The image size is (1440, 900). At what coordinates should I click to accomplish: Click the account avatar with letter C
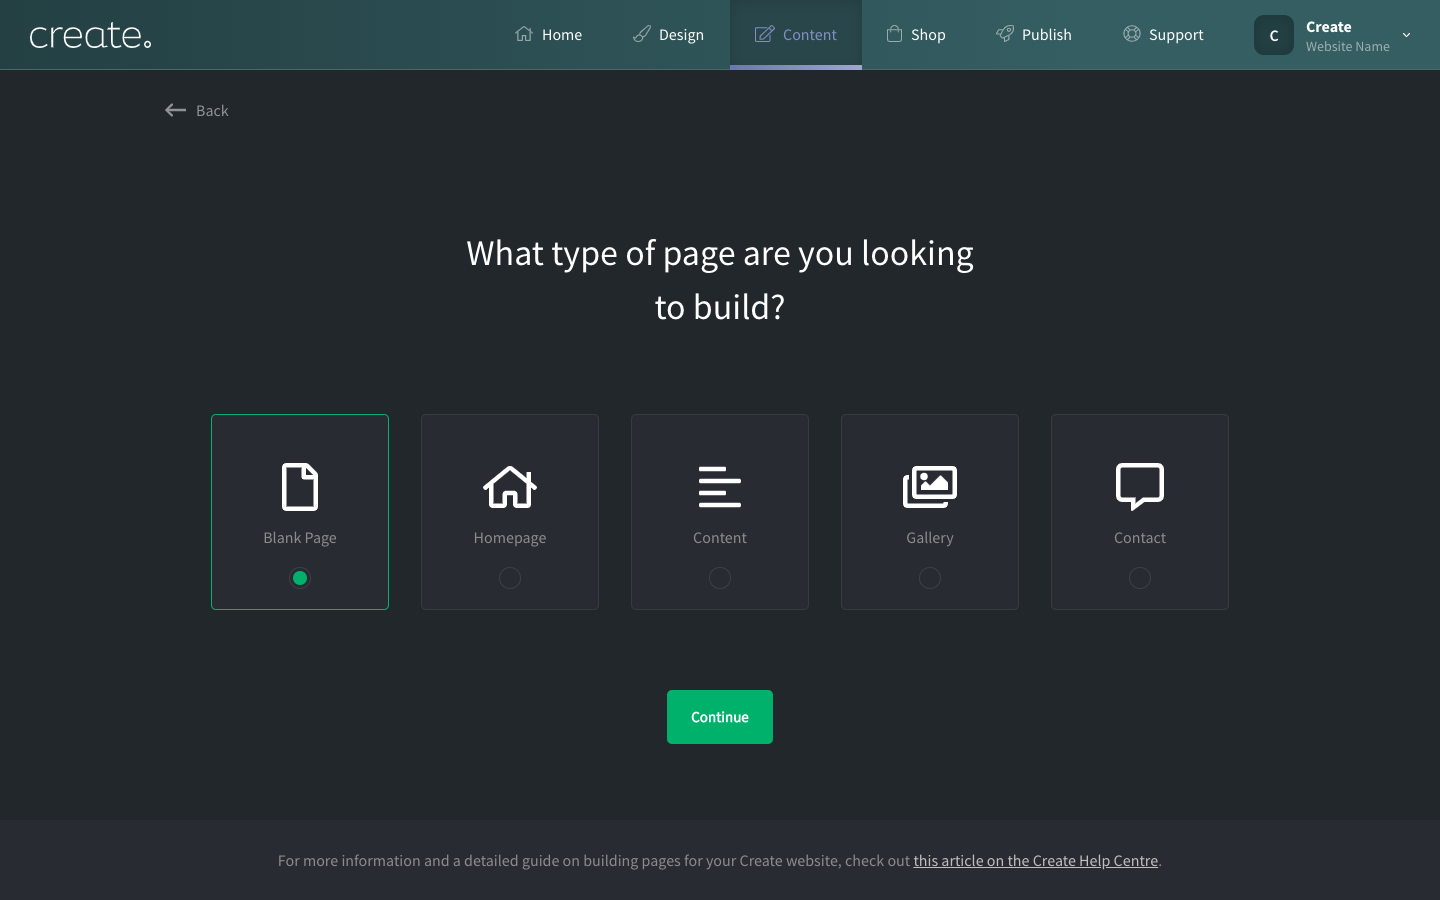(1274, 35)
